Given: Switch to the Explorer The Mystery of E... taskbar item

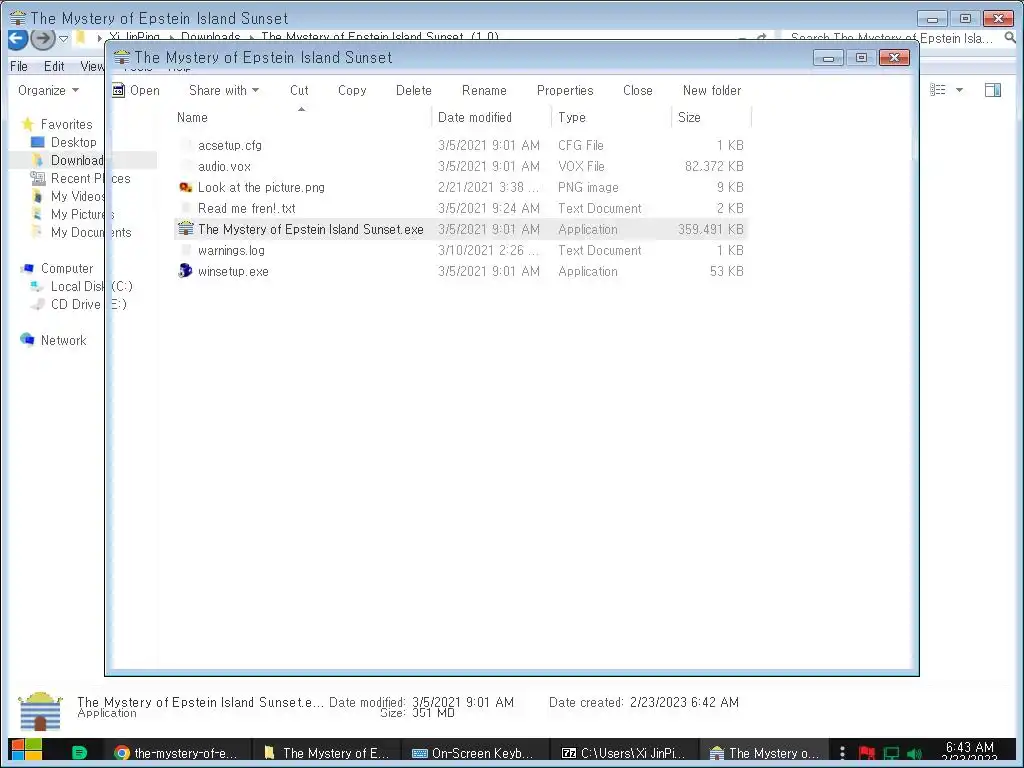Looking at the screenshot, I should click(326, 753).
